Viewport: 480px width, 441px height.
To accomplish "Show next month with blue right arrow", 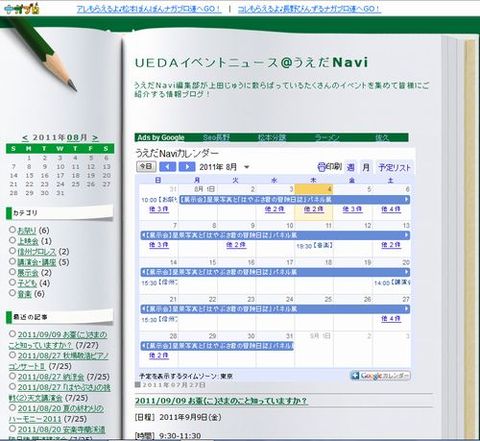I will coord(187,166).
